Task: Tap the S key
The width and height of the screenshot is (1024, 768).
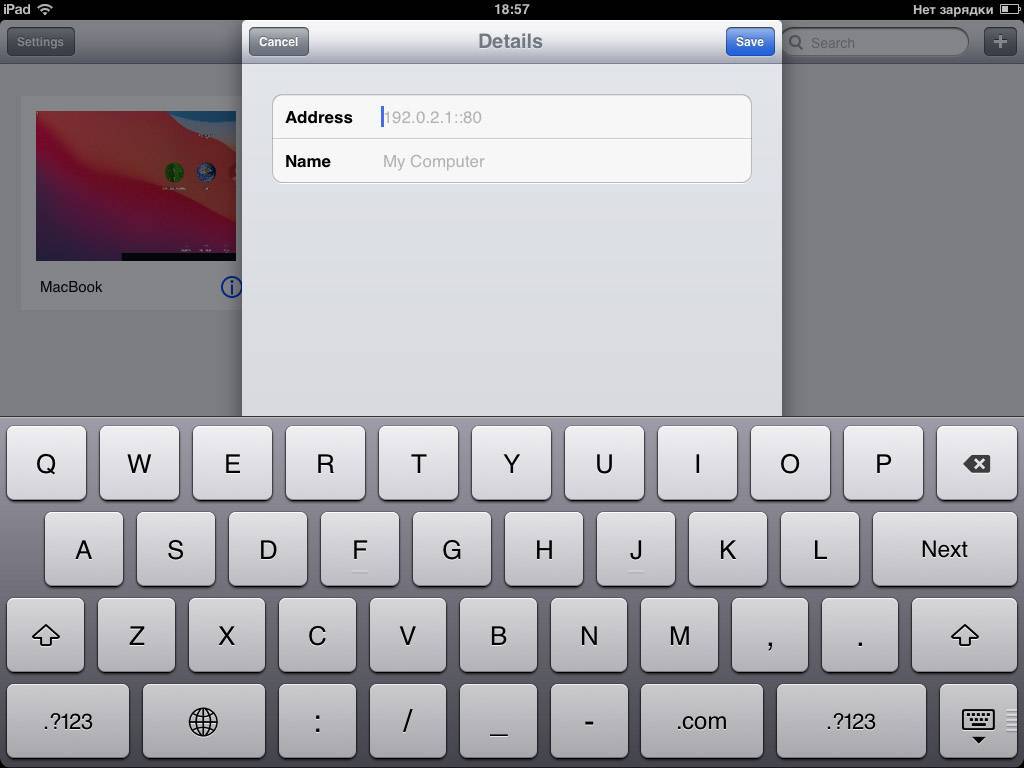Action: pyautogui.click(x=176, y=549)
